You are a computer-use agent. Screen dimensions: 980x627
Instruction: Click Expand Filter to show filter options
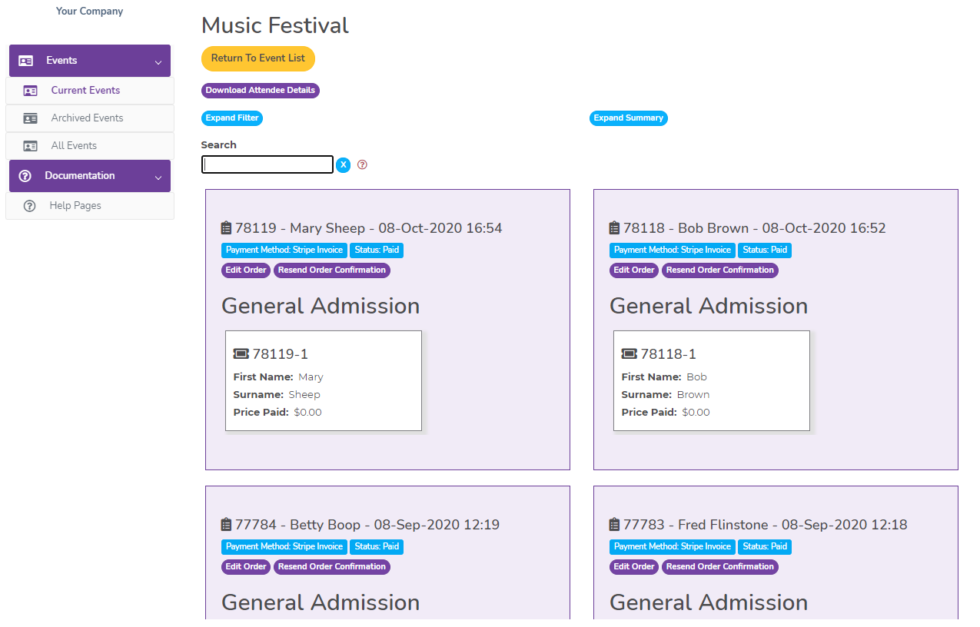(231, 118)
